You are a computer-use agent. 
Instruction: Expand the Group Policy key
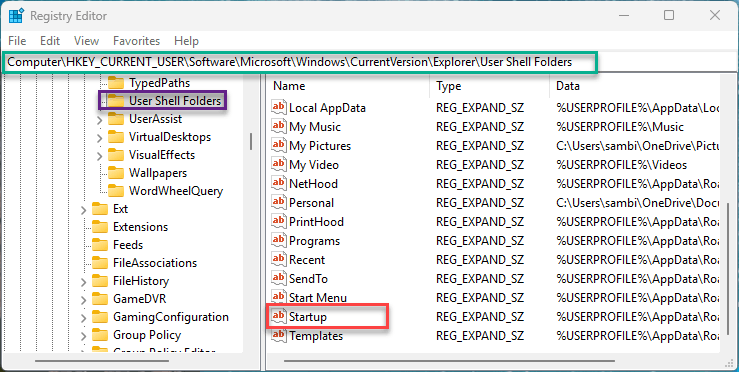tap(83, 336)
